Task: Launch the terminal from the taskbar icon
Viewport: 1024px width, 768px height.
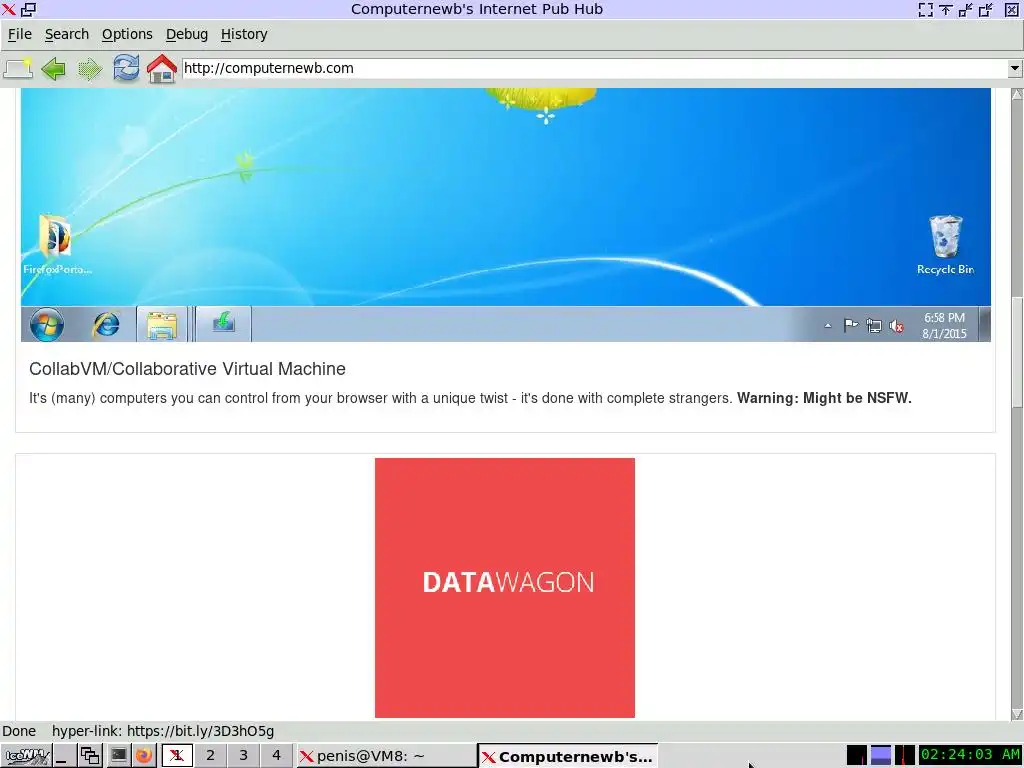Action: [x=118, y=756]
